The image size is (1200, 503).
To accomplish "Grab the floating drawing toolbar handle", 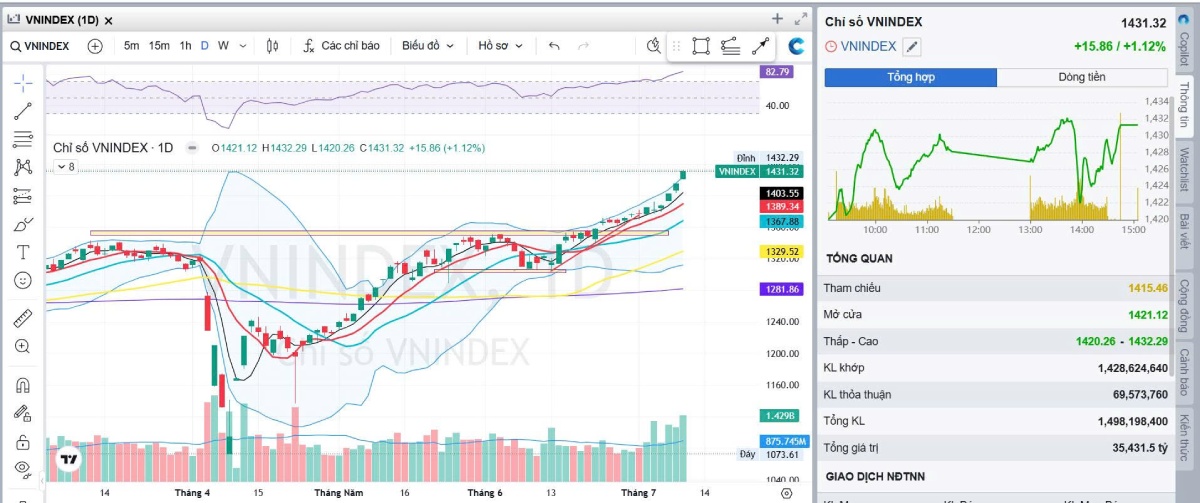I will 677,45.
